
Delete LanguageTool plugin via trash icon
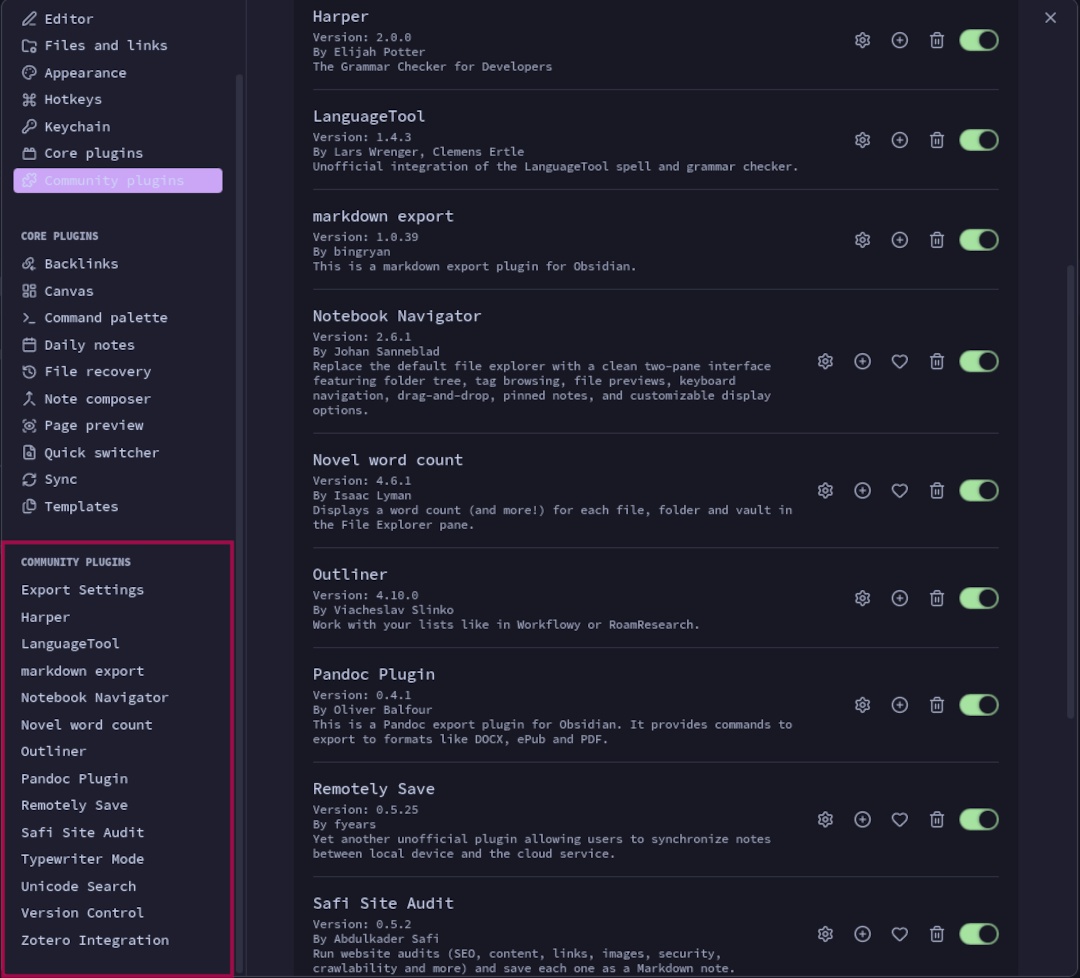(x=937, y=141)
